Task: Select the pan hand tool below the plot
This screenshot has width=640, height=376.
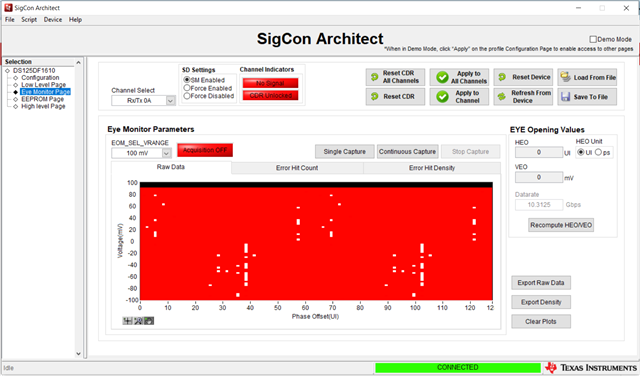Action: pos(149,321)
